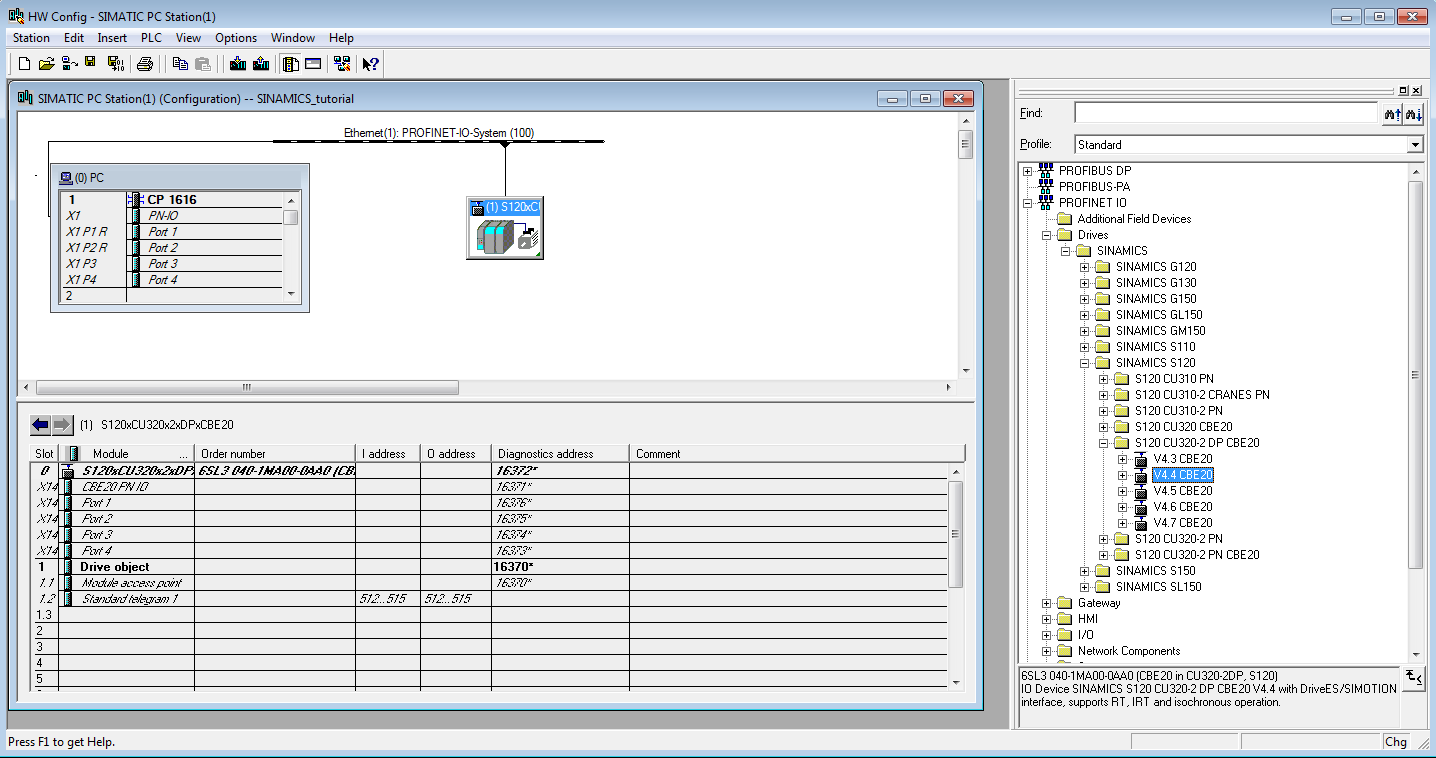Viewport: 1436px width, 758px height.
Task: Open the Window menu
Action: tap(293, 38)
